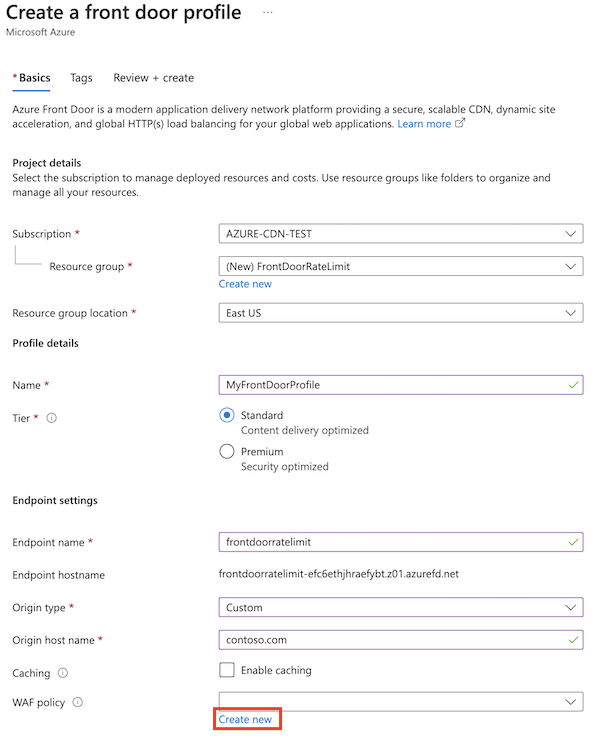Select the Premium tier radio button
Screen dimensions: 600x747
coord(227,451)
